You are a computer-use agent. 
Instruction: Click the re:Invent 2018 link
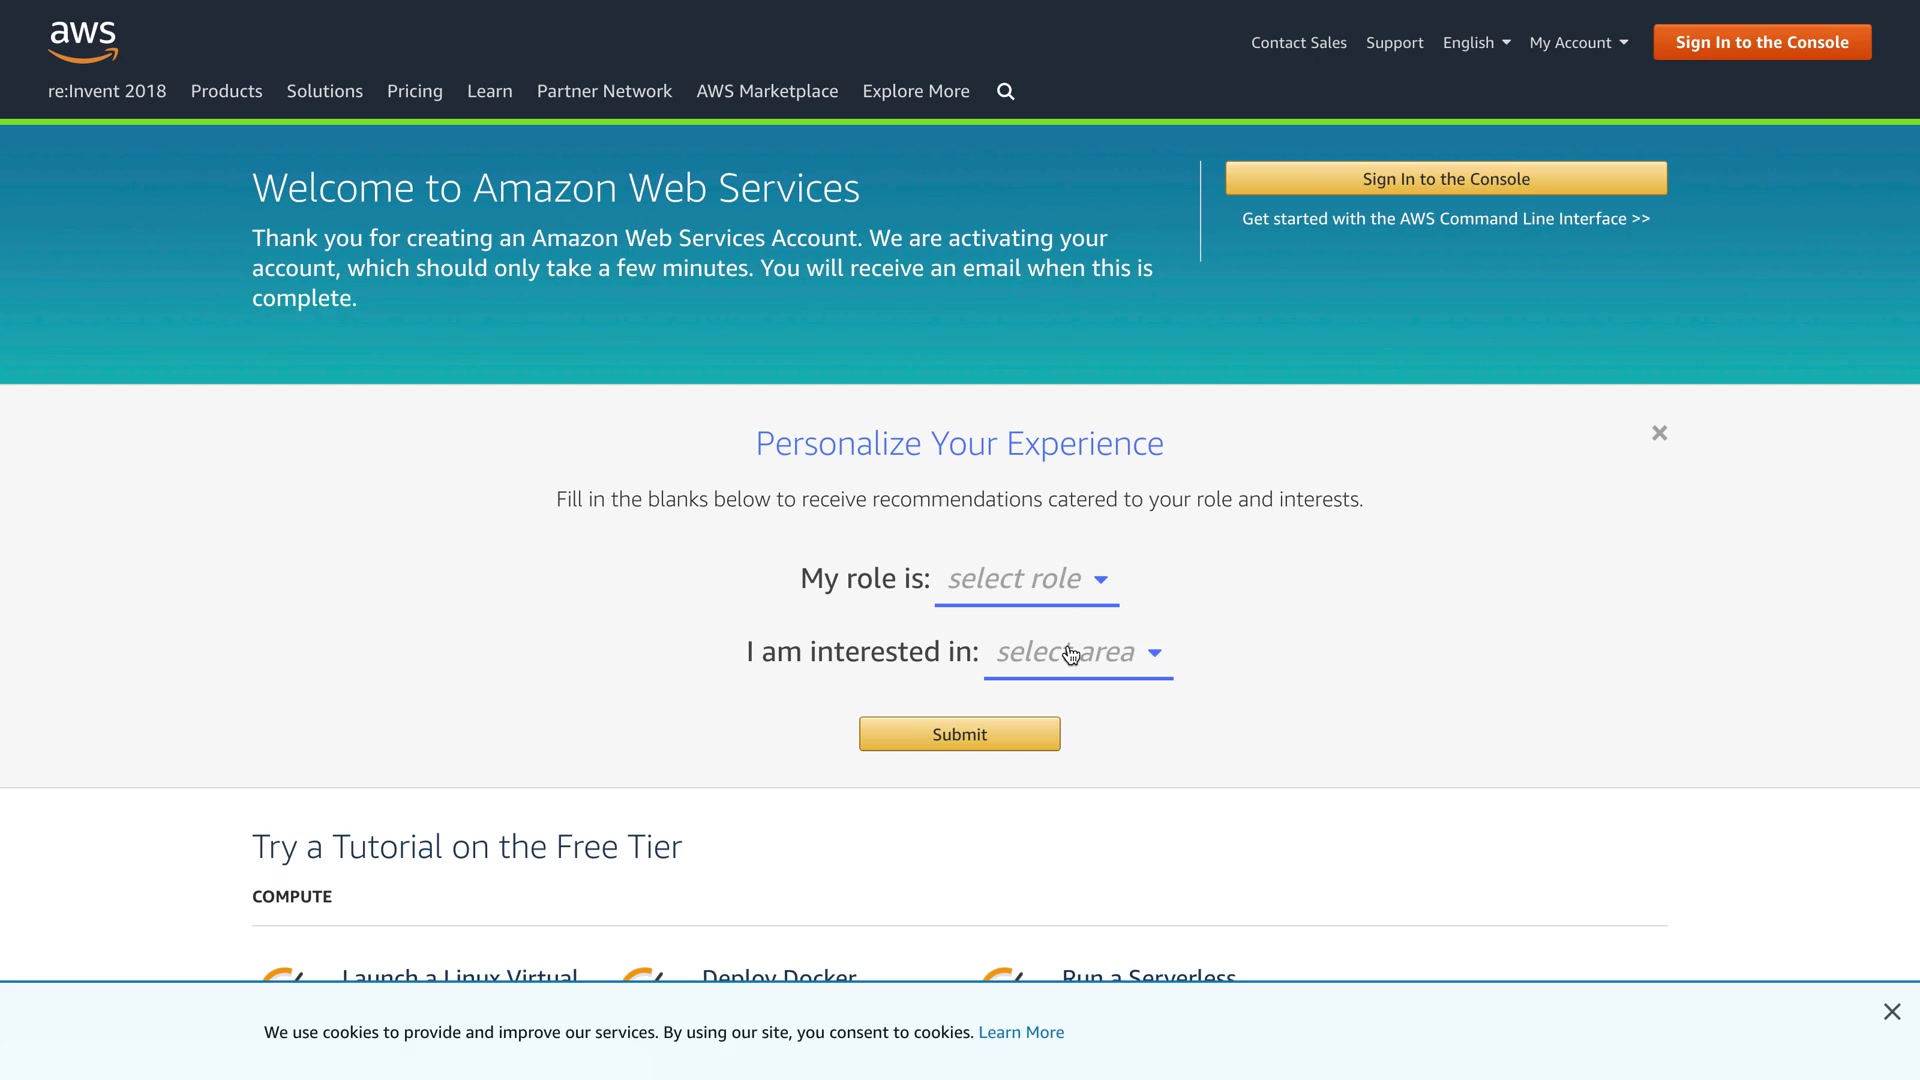point(107,91)
